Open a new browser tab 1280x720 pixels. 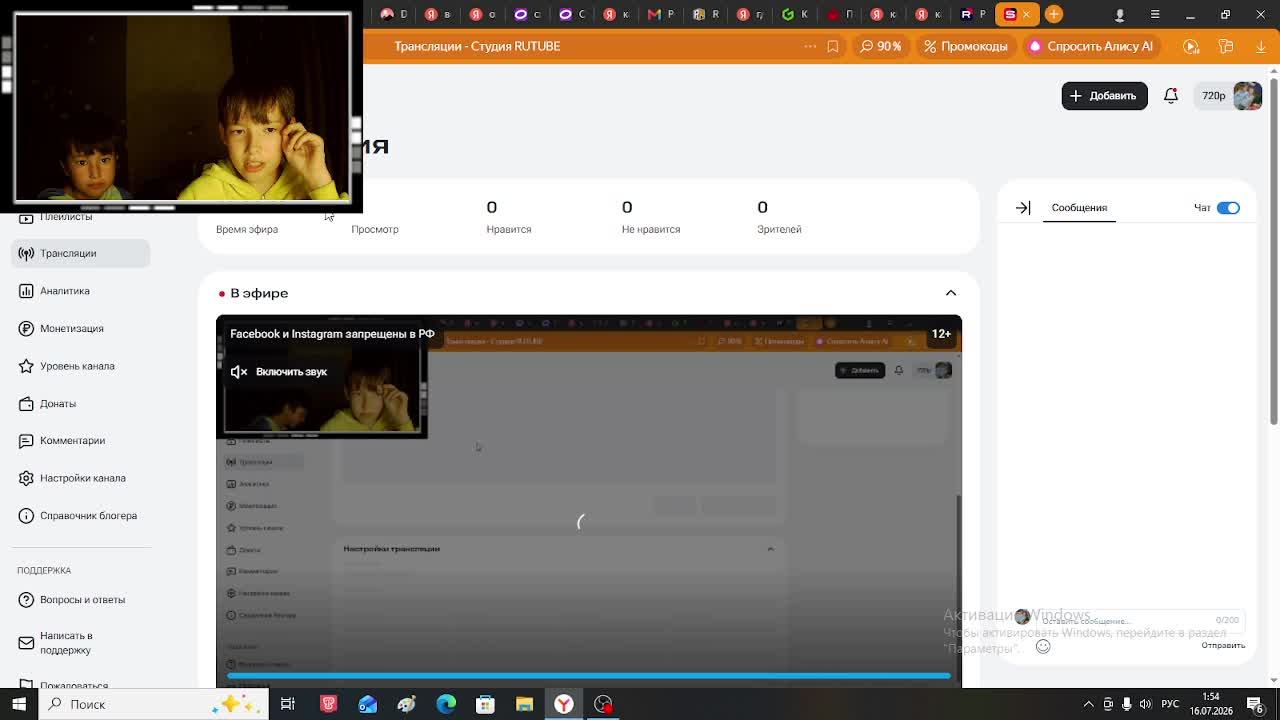1054,14
